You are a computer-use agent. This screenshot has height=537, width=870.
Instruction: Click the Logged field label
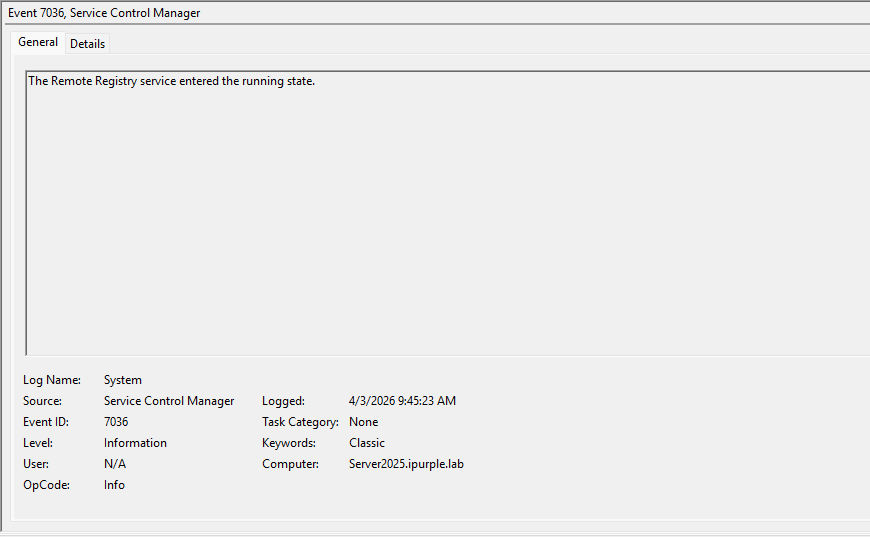(283, 401)
